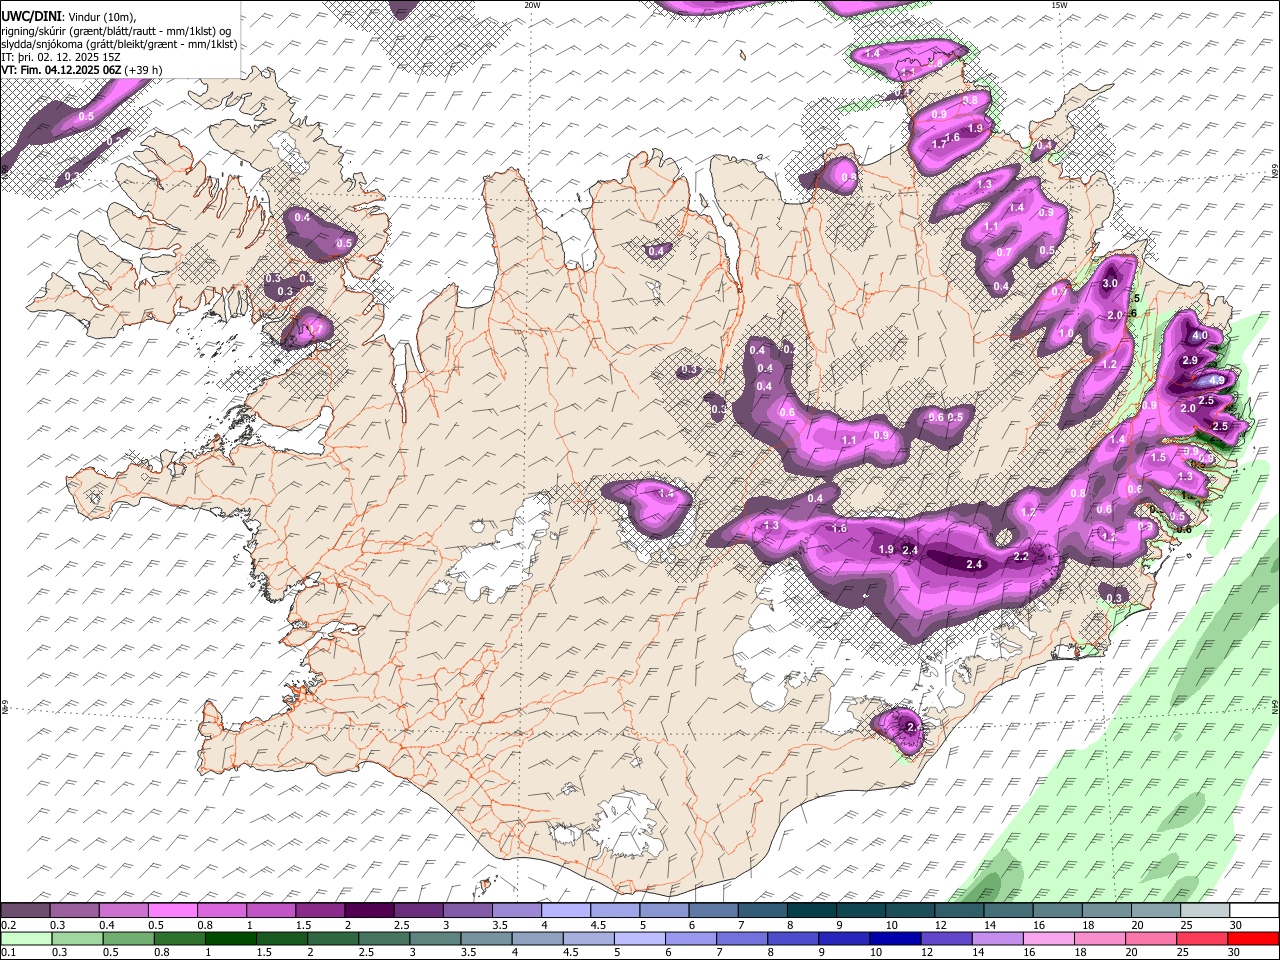Click darkest purple snow swatch between 2 and 2.5
This screenshot has width=1280, height=960.
(369, 910)
